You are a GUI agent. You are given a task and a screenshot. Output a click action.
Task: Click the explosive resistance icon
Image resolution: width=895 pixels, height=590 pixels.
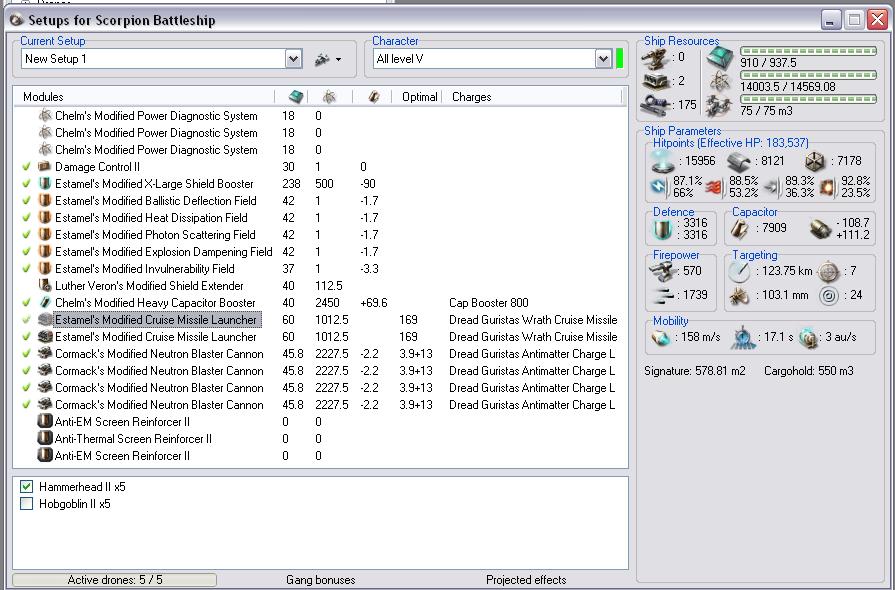pos(827,187)
